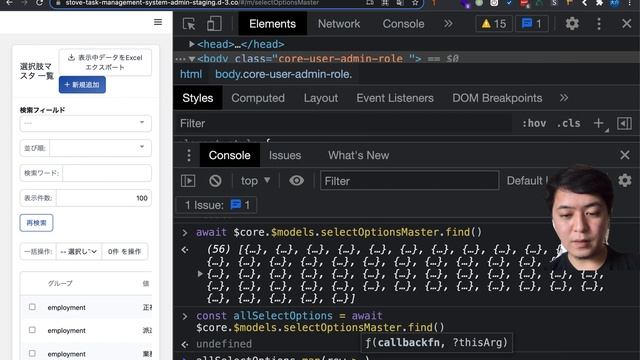Screen dimensions: 640x360
Task: Open the 検索フィールド dropdown
Action: pos(85,123)
